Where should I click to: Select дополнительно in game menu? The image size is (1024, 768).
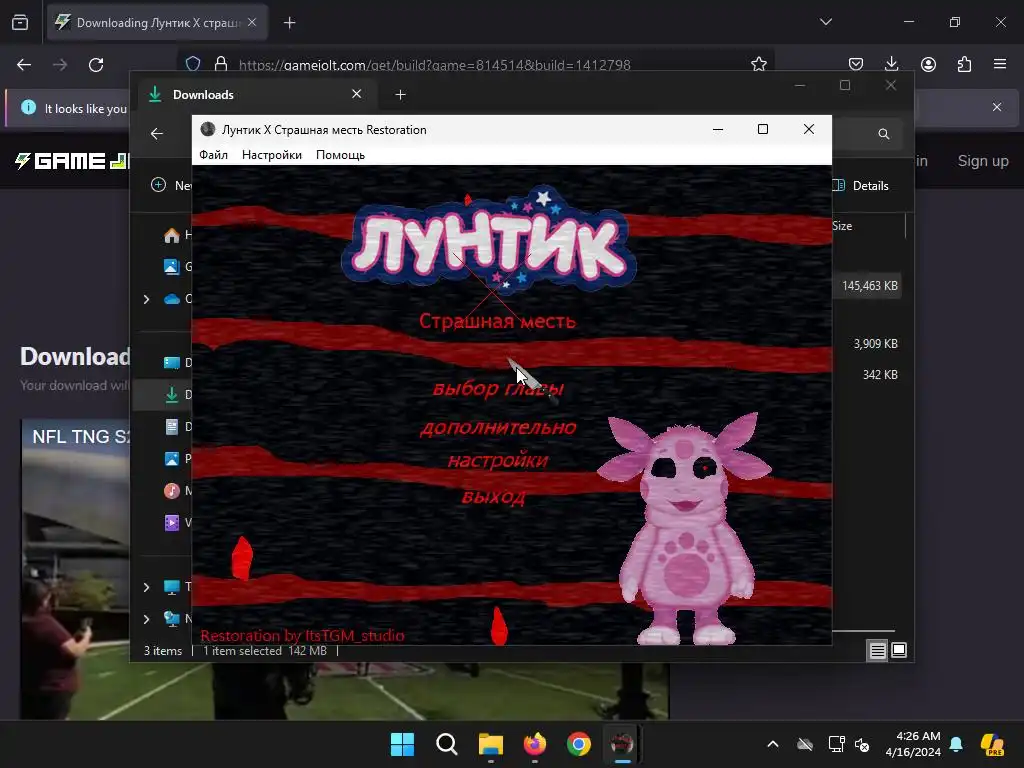pos(498,428)
